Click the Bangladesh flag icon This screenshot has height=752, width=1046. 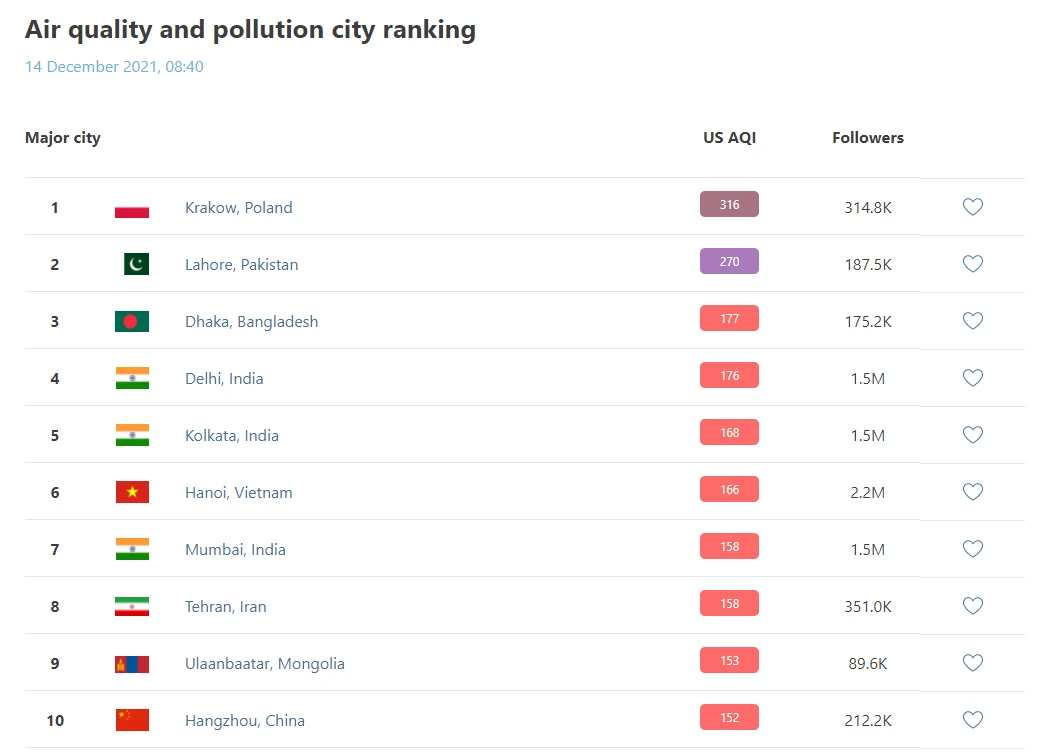pos(132,321)
